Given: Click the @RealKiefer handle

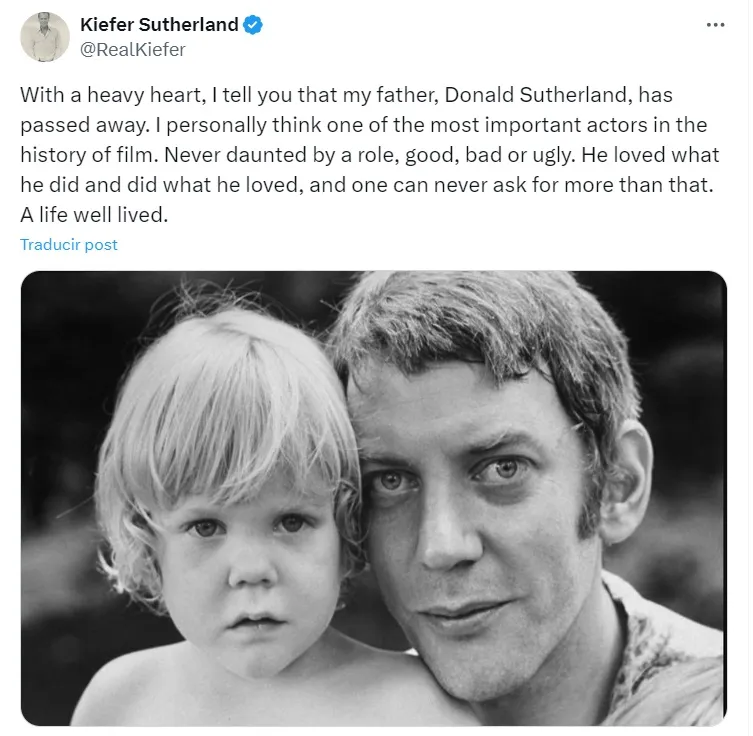Looking at the screenshot, I should coord(133,49).
